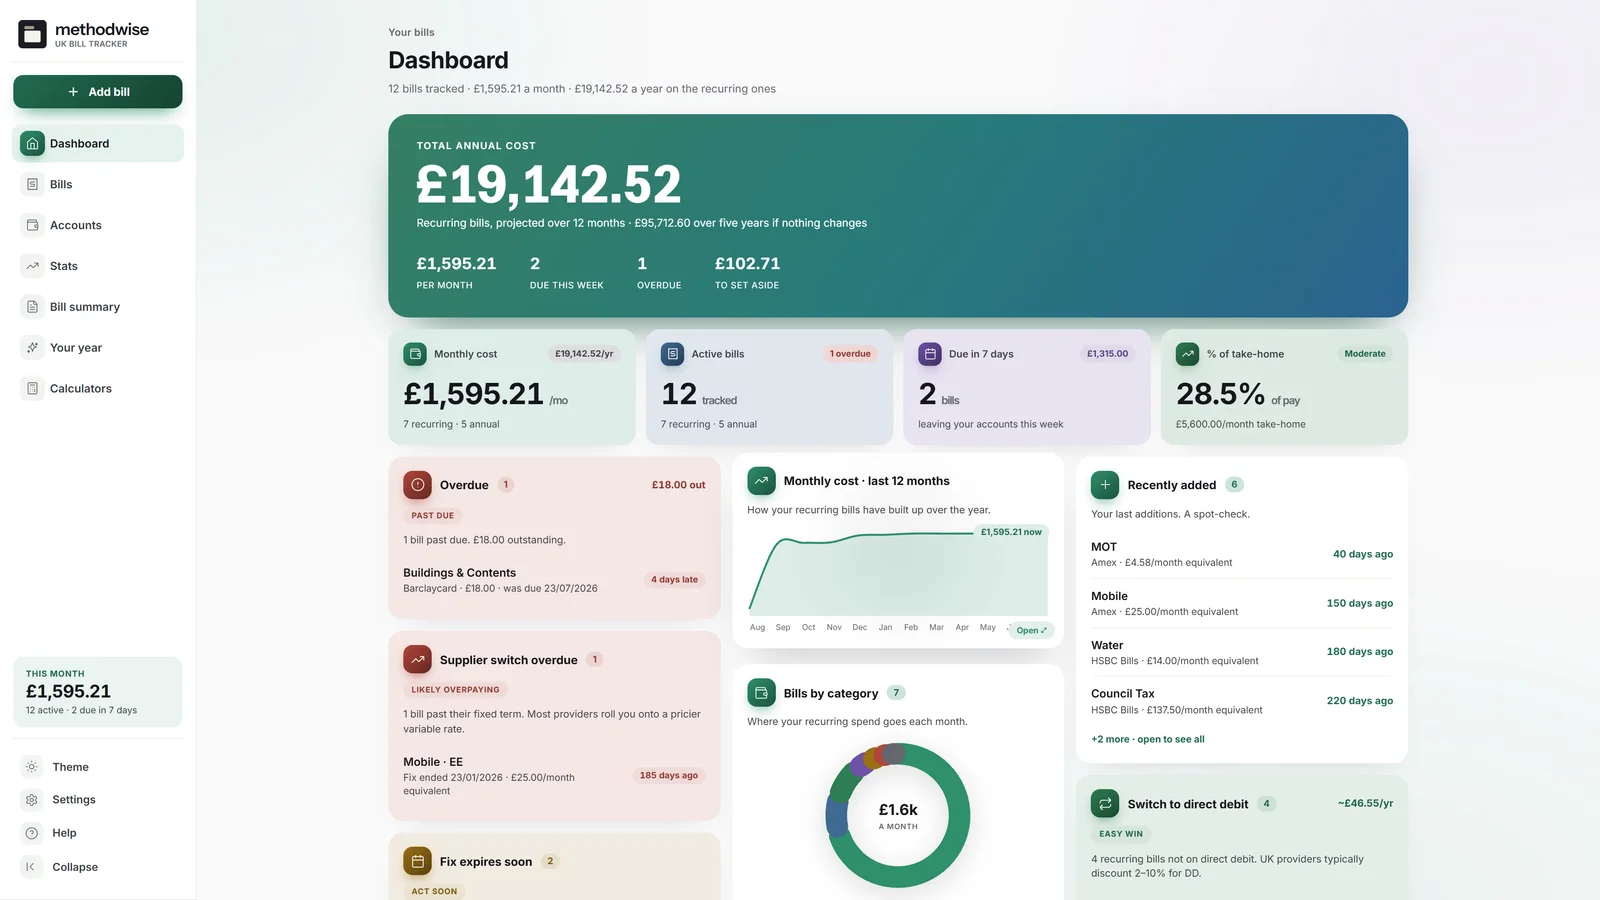Click the This Month summary card
Screen dimensions: 1600x900
click(98, 692)
